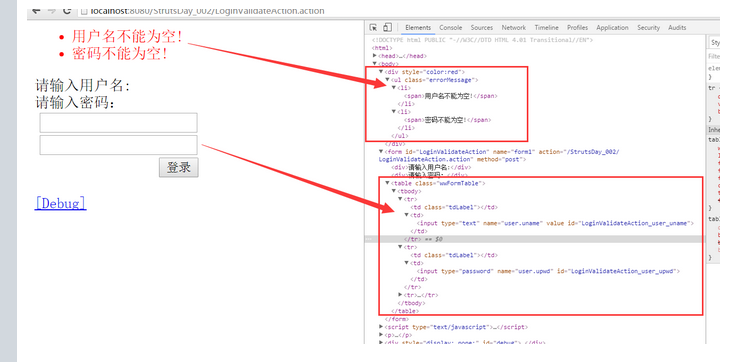This screenshot has width=751, height=362.
Task: Open the Security tab
Action: (x=648, y=28)
